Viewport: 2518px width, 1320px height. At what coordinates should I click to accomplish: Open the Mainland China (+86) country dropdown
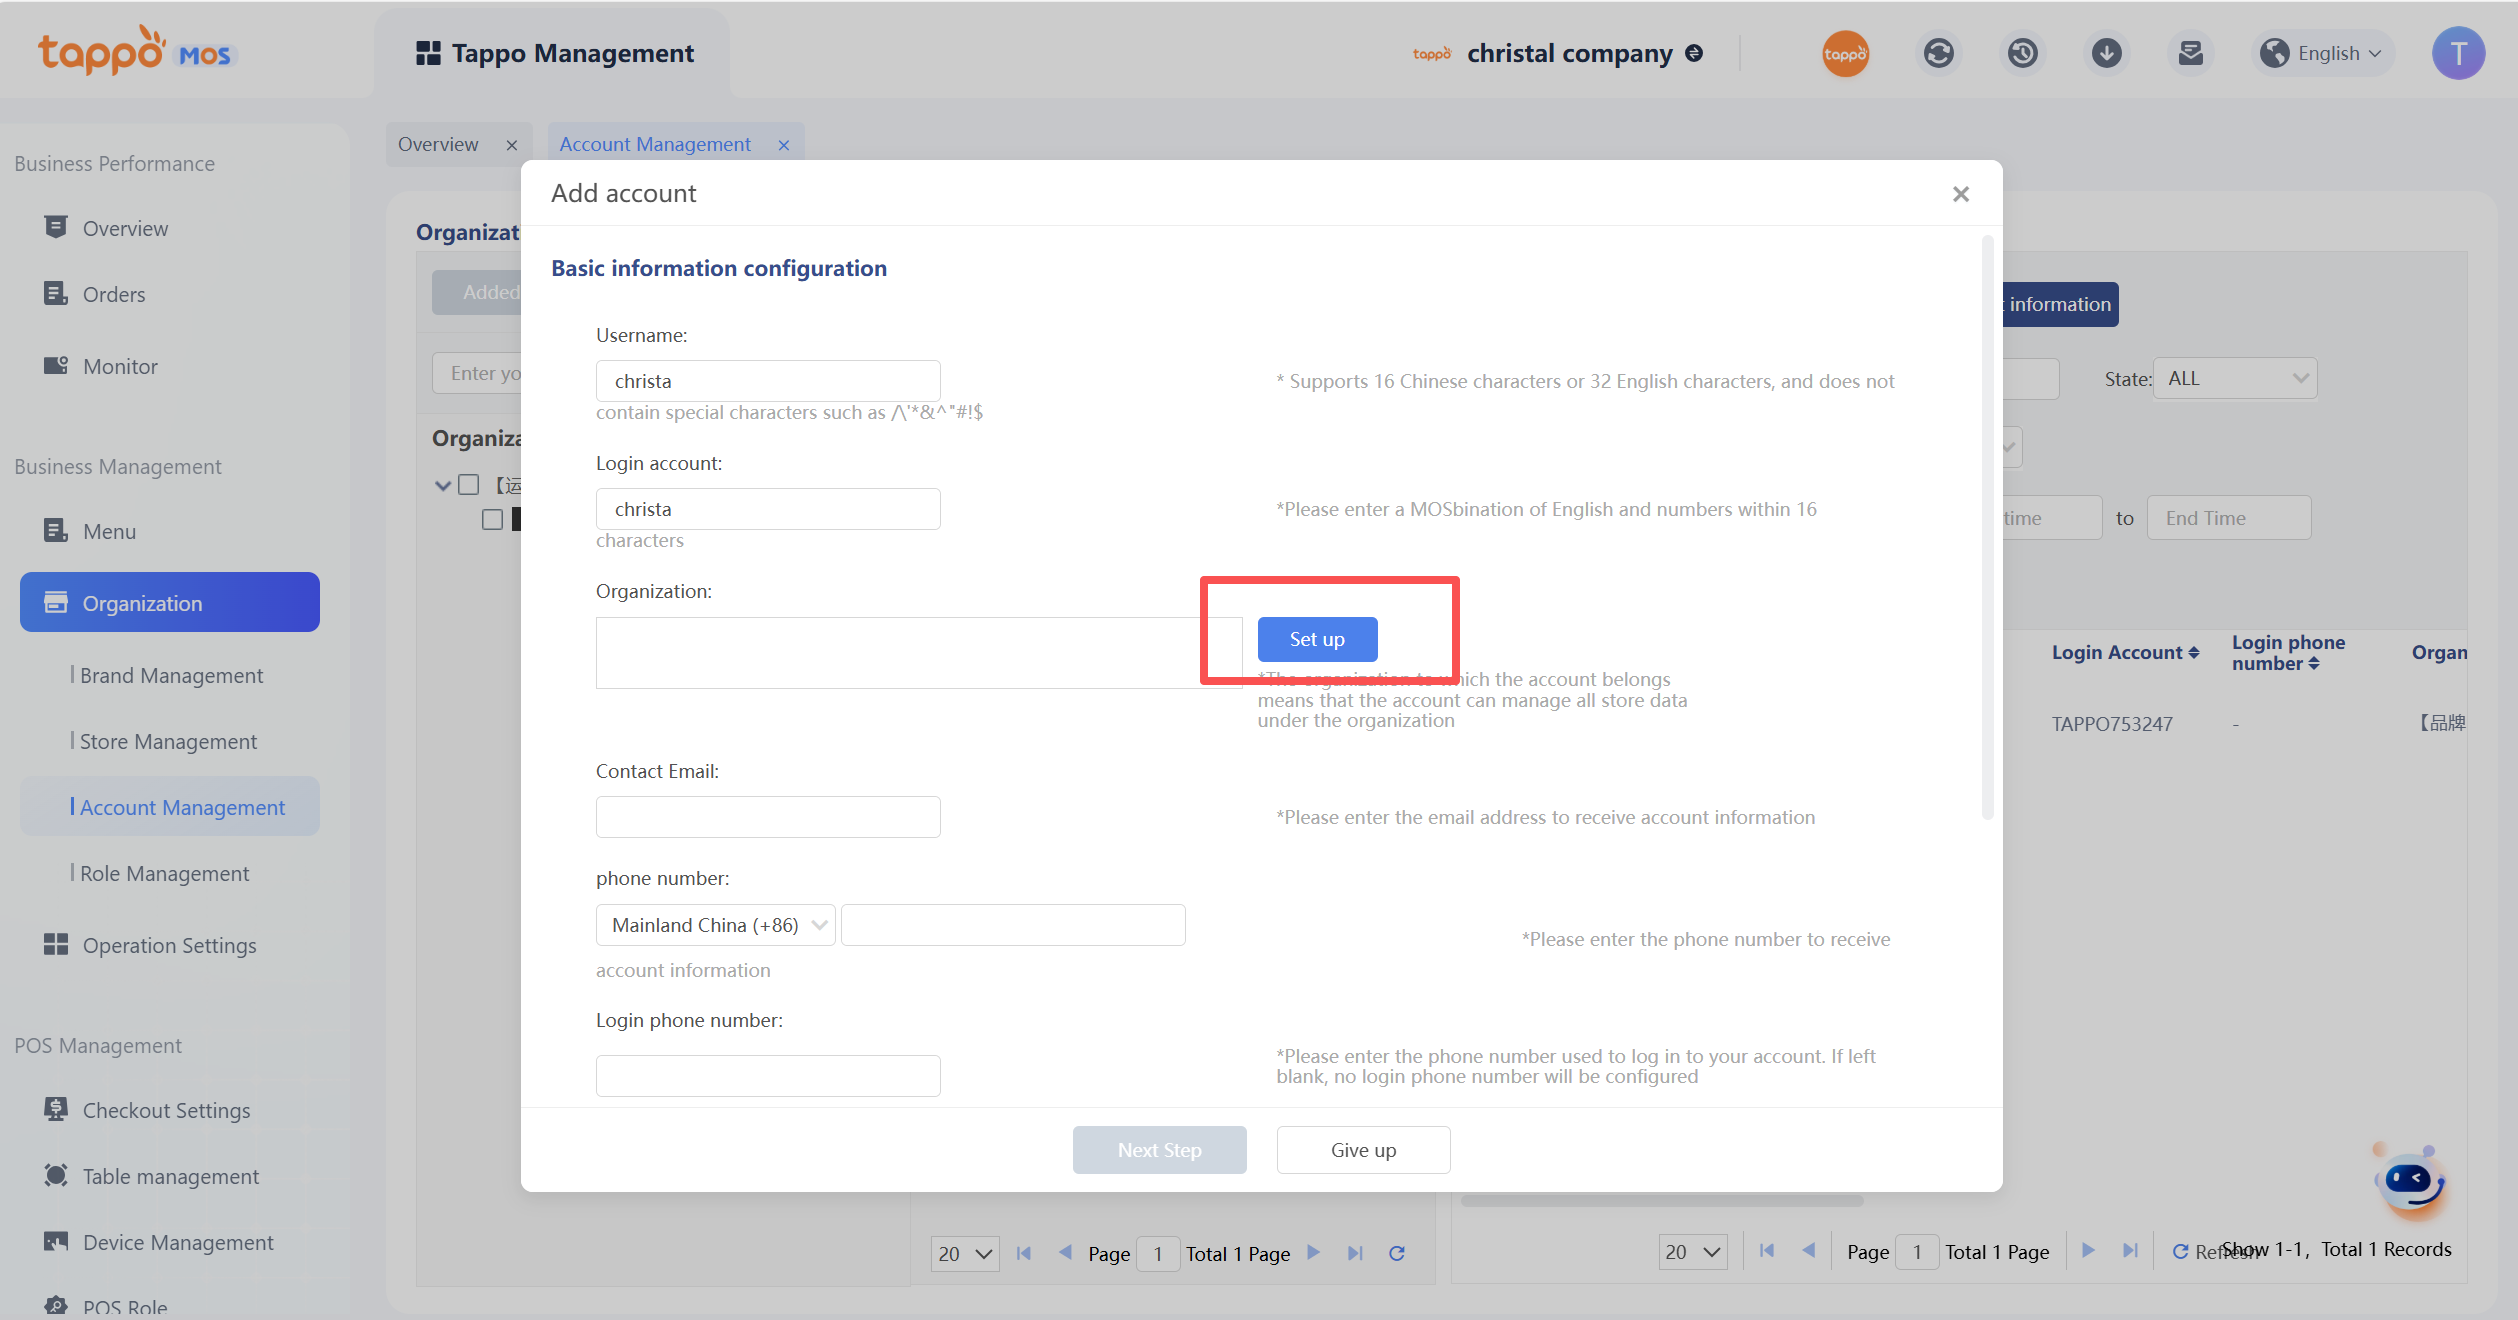click(715, 925)
